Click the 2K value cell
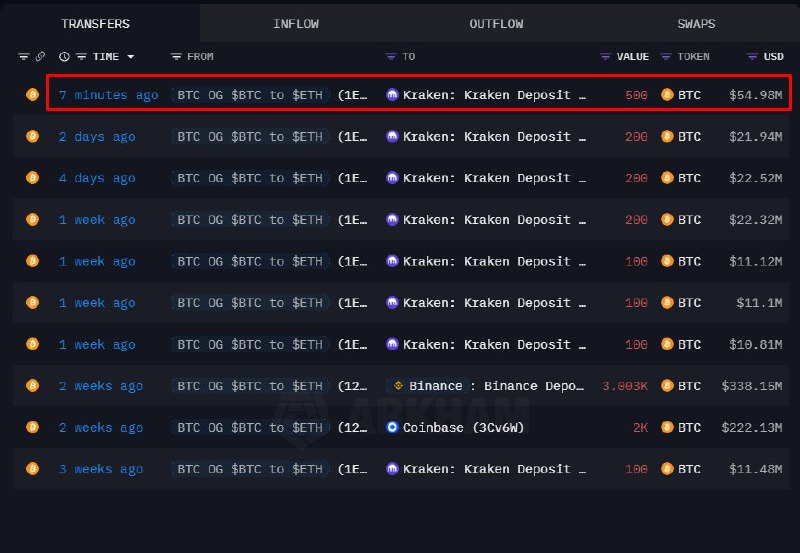Image resolution: width=800 pixels, height=553 pixels. (x=640, y=428)
